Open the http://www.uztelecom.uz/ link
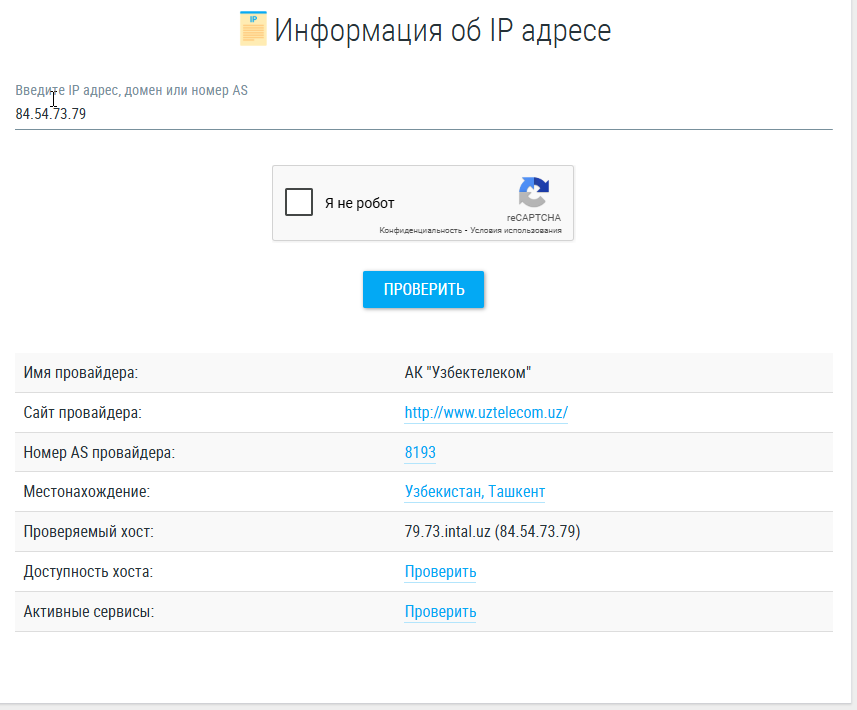The image size is (857, 710). point(486,413)
